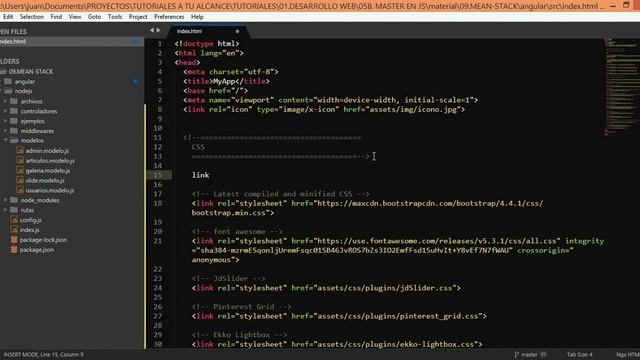This screenshot has width=640, height=360.
Task: Open articulos.modelo.js in sidebar
Action: (x=50, y=160)
